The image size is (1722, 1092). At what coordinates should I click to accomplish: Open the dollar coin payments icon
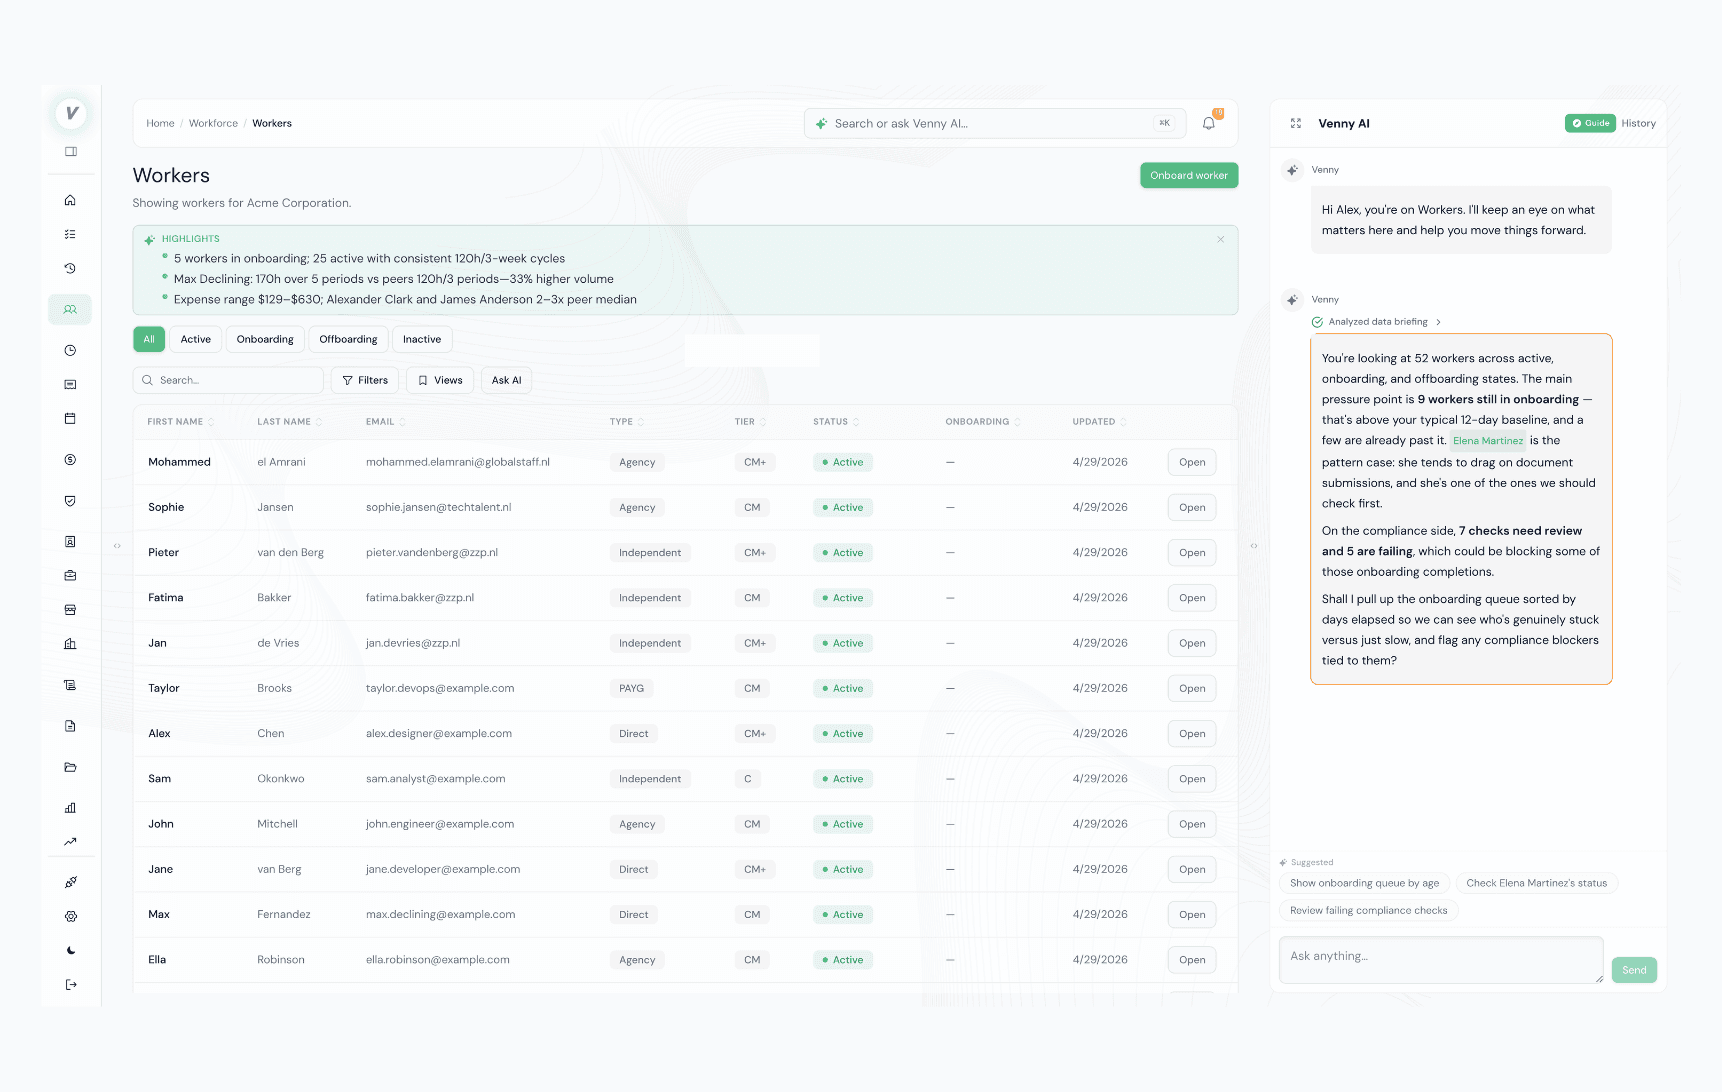[x=70, y=460]
